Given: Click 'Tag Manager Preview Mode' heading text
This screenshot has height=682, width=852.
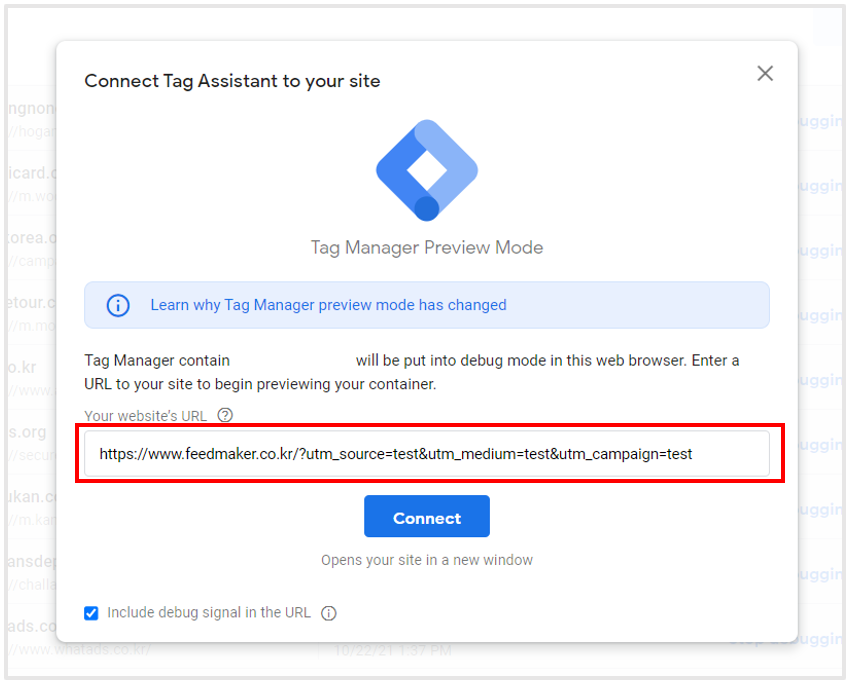Looking at the screenshot, I should pos(427,247).
